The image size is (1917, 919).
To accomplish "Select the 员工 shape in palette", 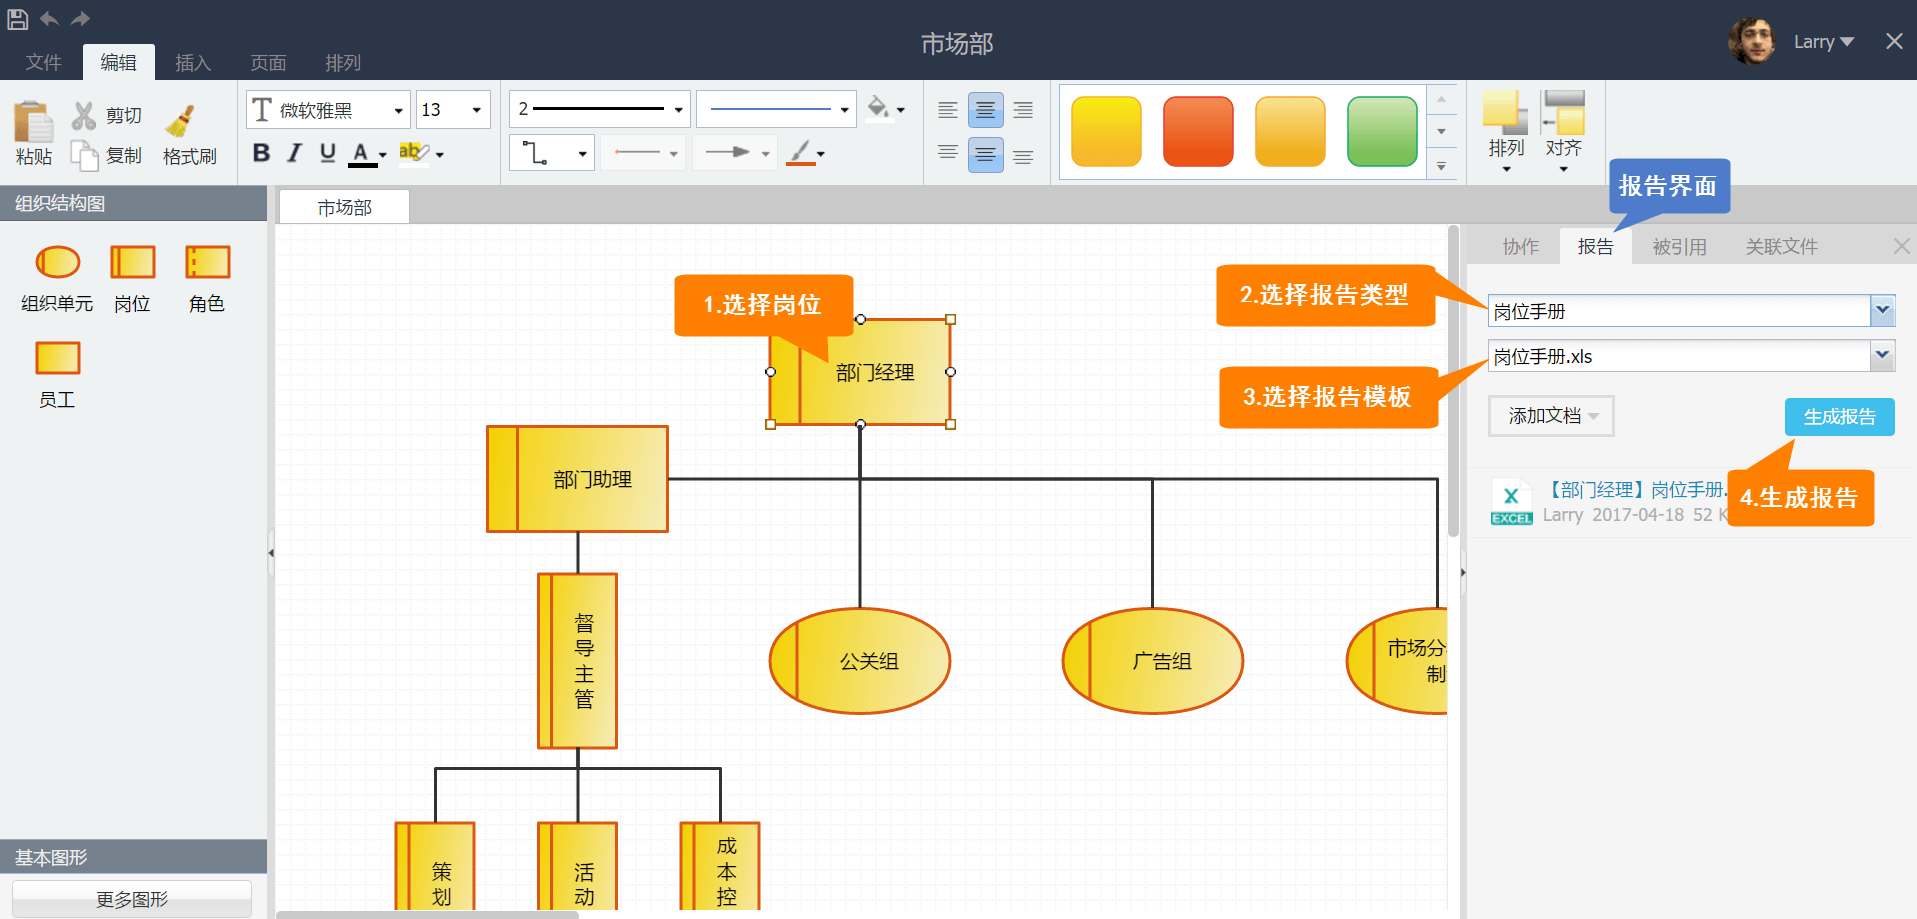I will coord(57,358).
